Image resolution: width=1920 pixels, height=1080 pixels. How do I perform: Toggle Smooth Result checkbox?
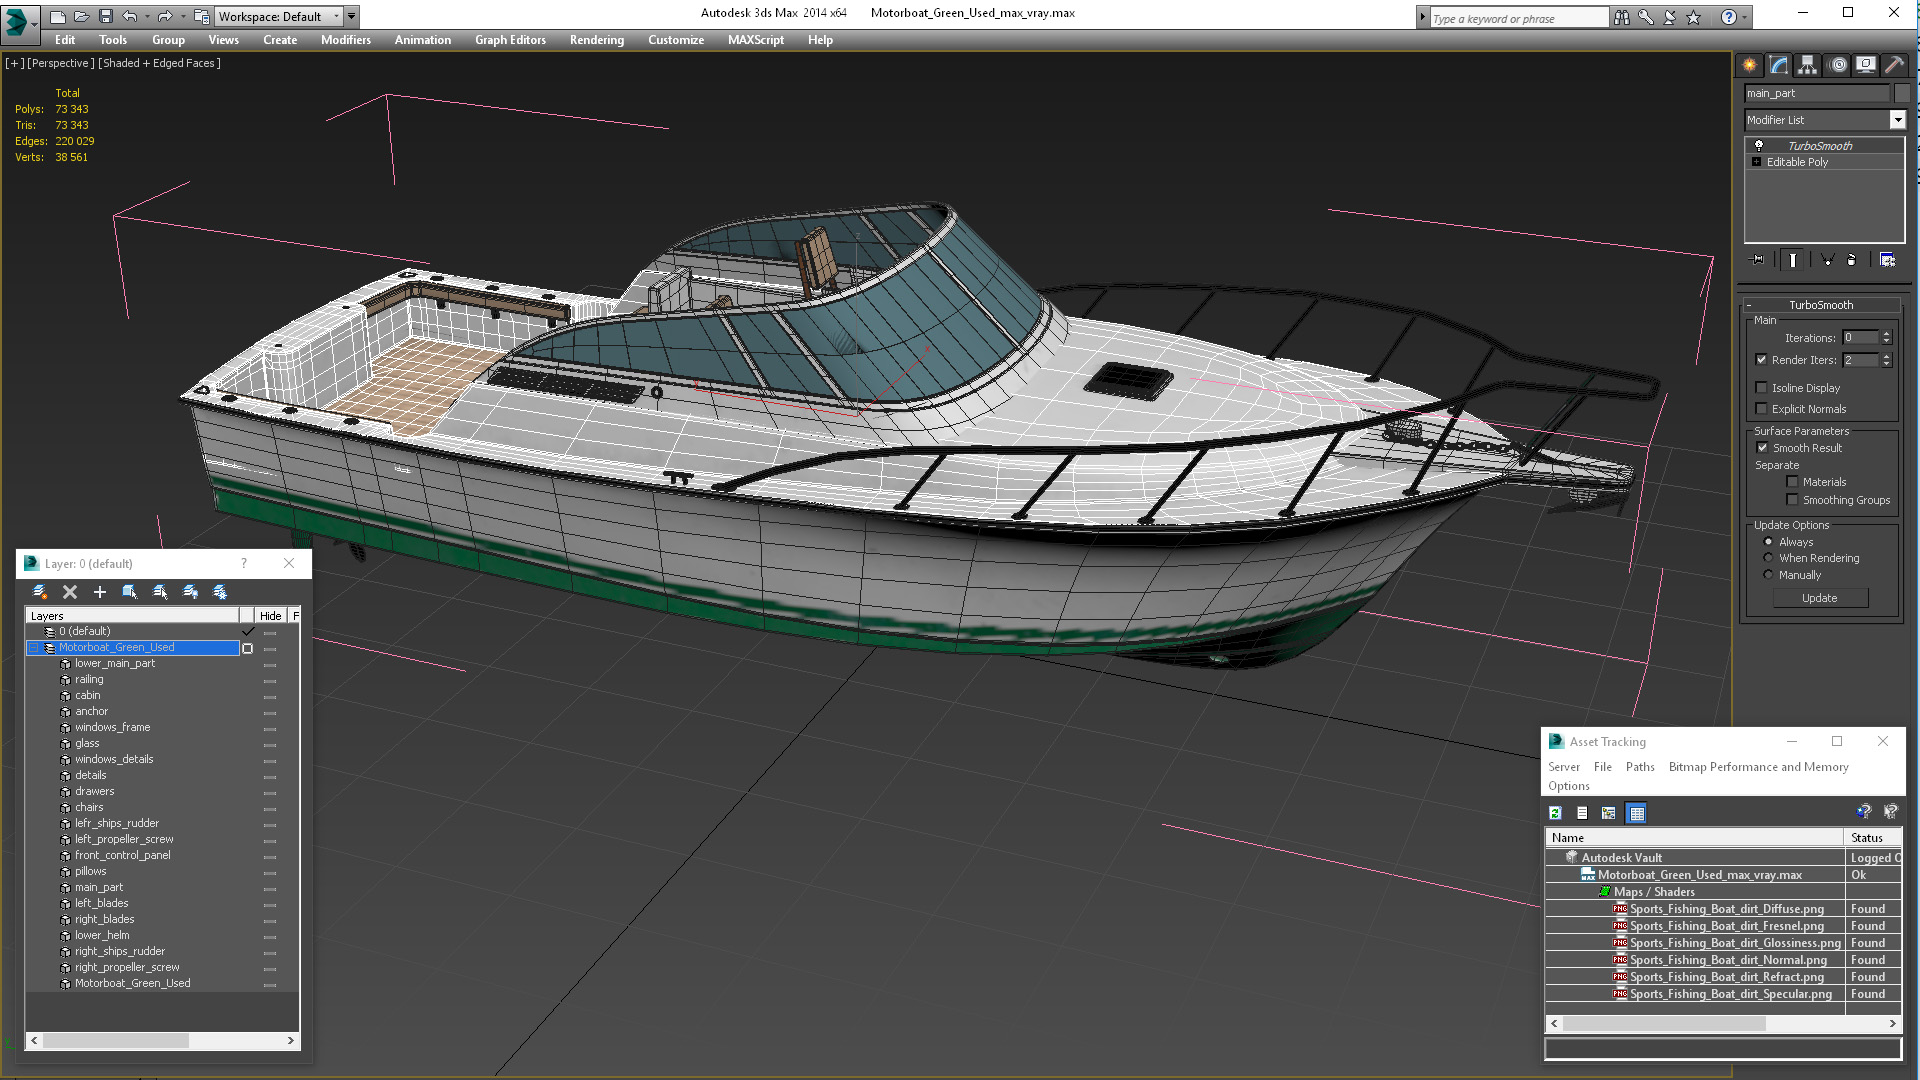(1762, 448)
